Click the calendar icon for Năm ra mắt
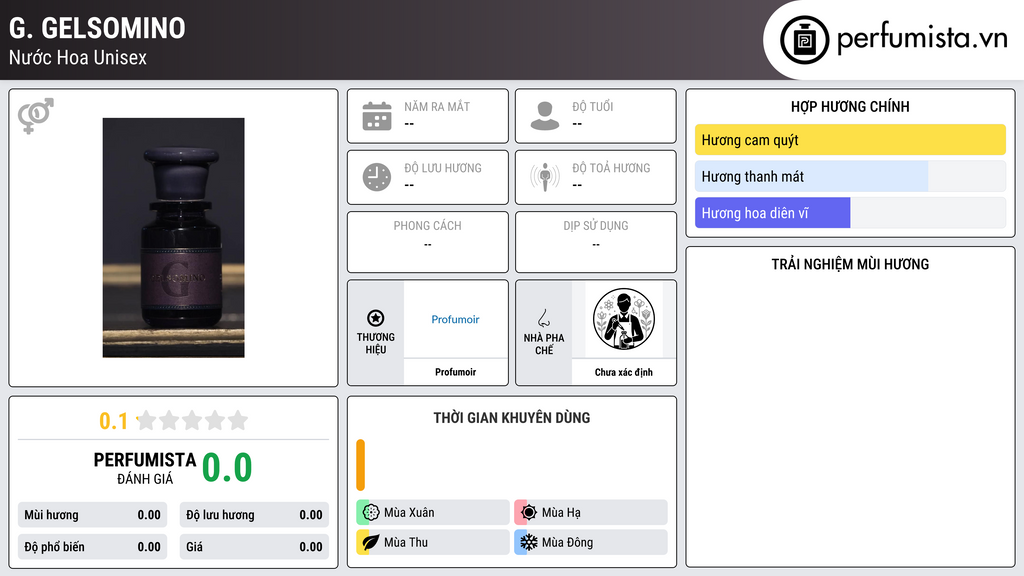 click(377, 116)
